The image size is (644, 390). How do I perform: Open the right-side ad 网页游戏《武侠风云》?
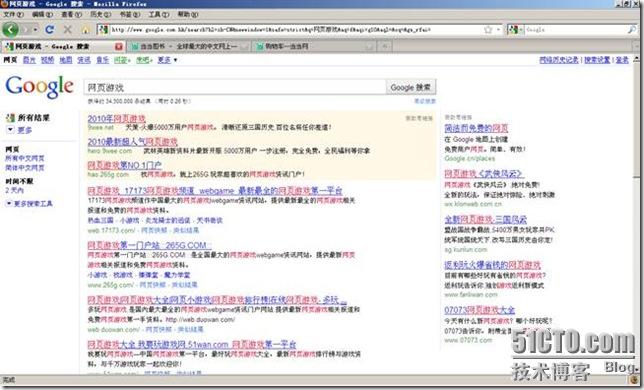click(483, 174)
